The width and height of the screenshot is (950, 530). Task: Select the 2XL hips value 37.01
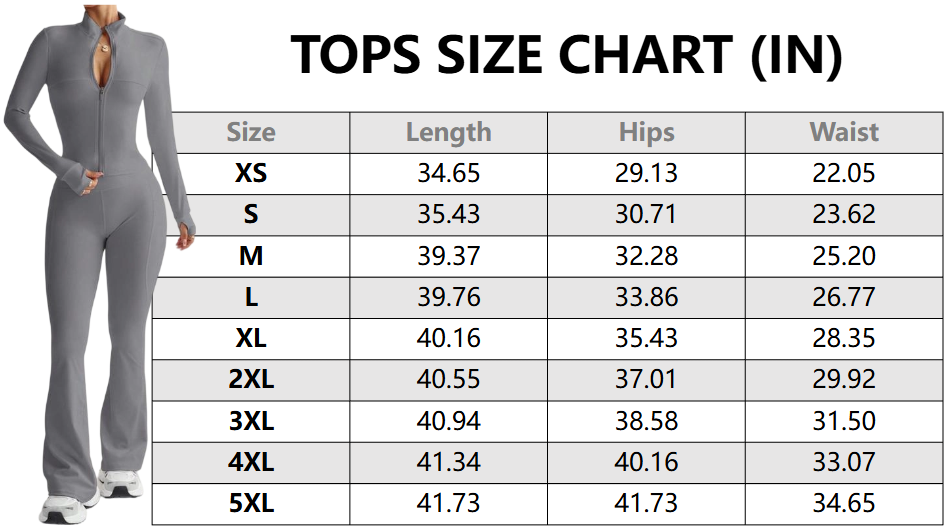point(646,380)
